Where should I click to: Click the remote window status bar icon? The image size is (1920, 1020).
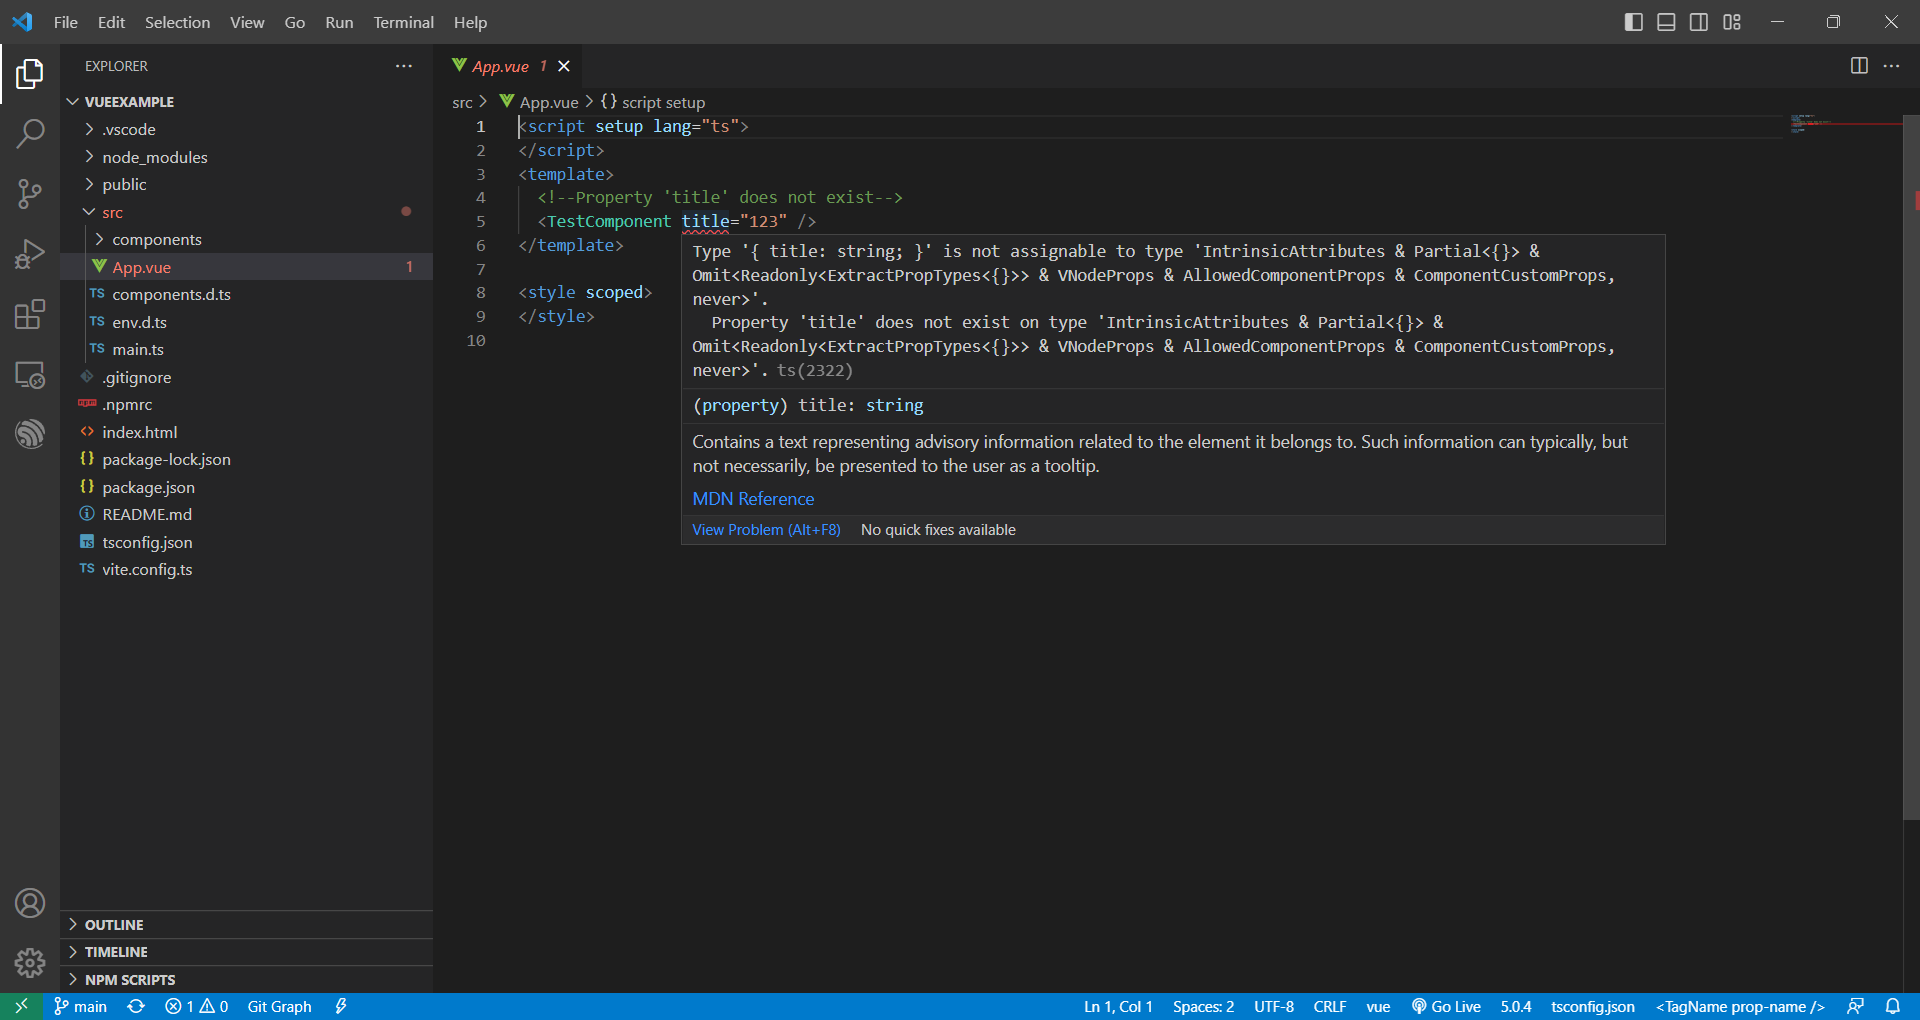[x=21, y=1006]
